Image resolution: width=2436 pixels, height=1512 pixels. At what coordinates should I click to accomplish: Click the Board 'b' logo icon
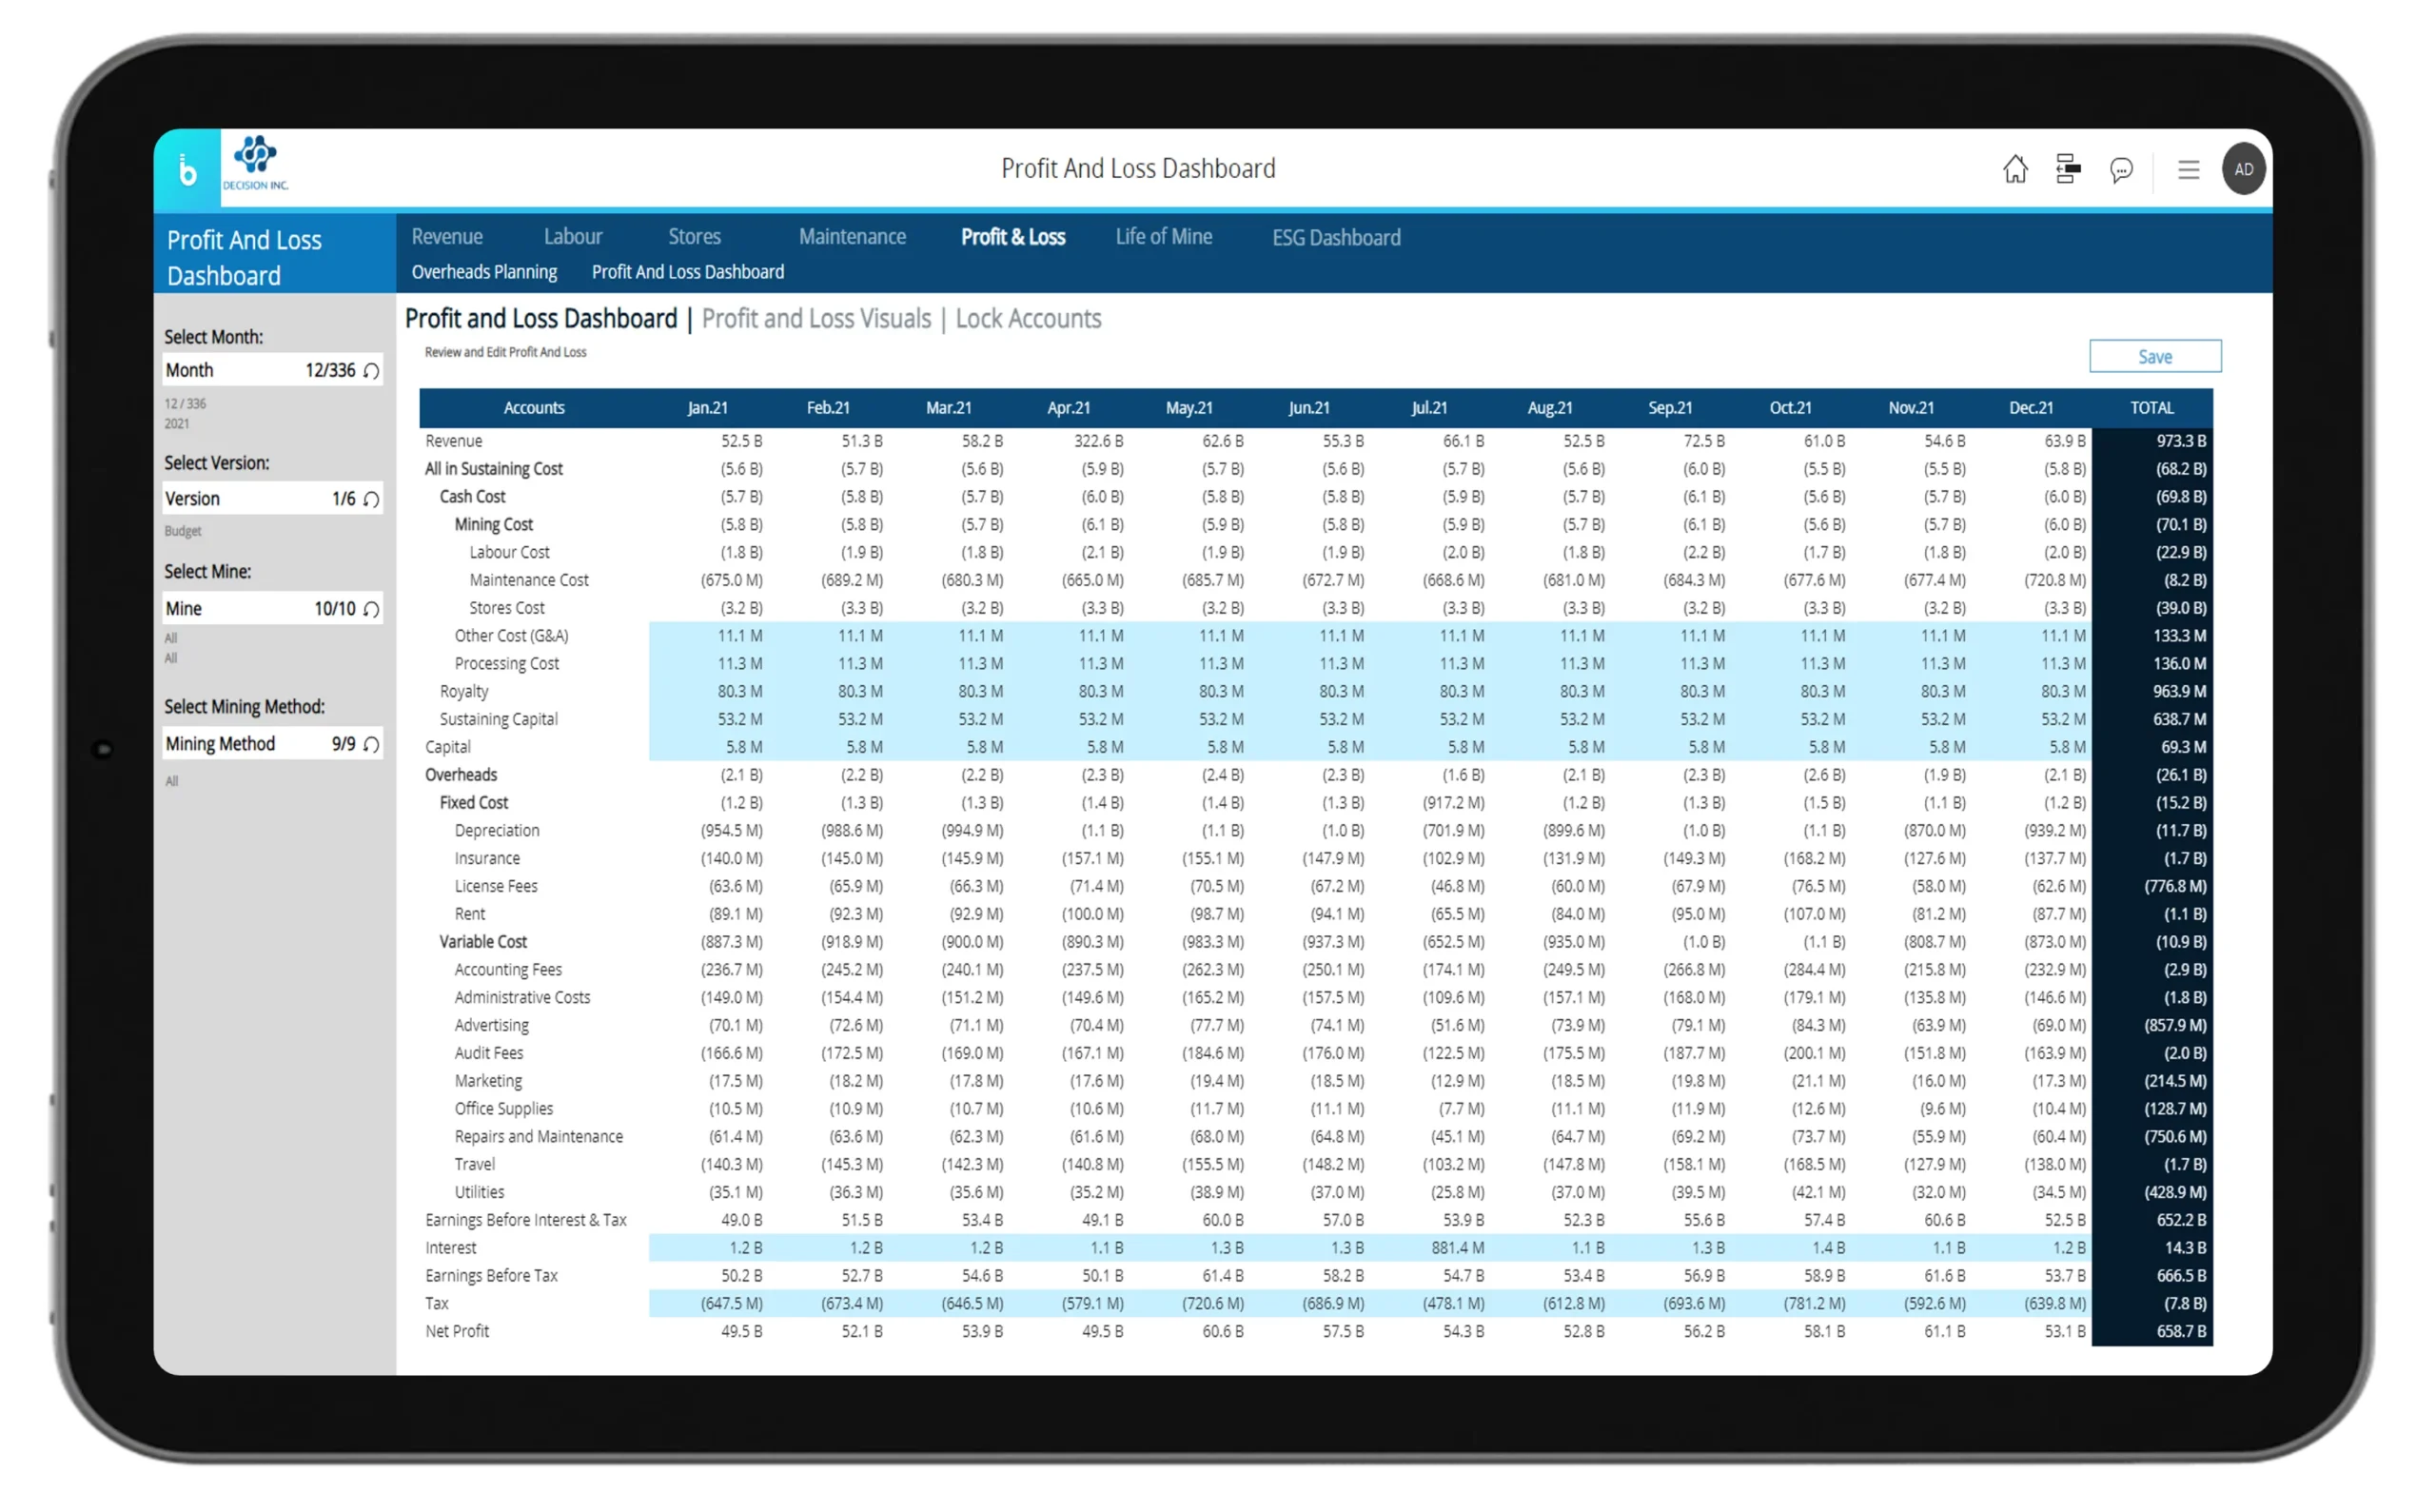[x=187, y=170]
